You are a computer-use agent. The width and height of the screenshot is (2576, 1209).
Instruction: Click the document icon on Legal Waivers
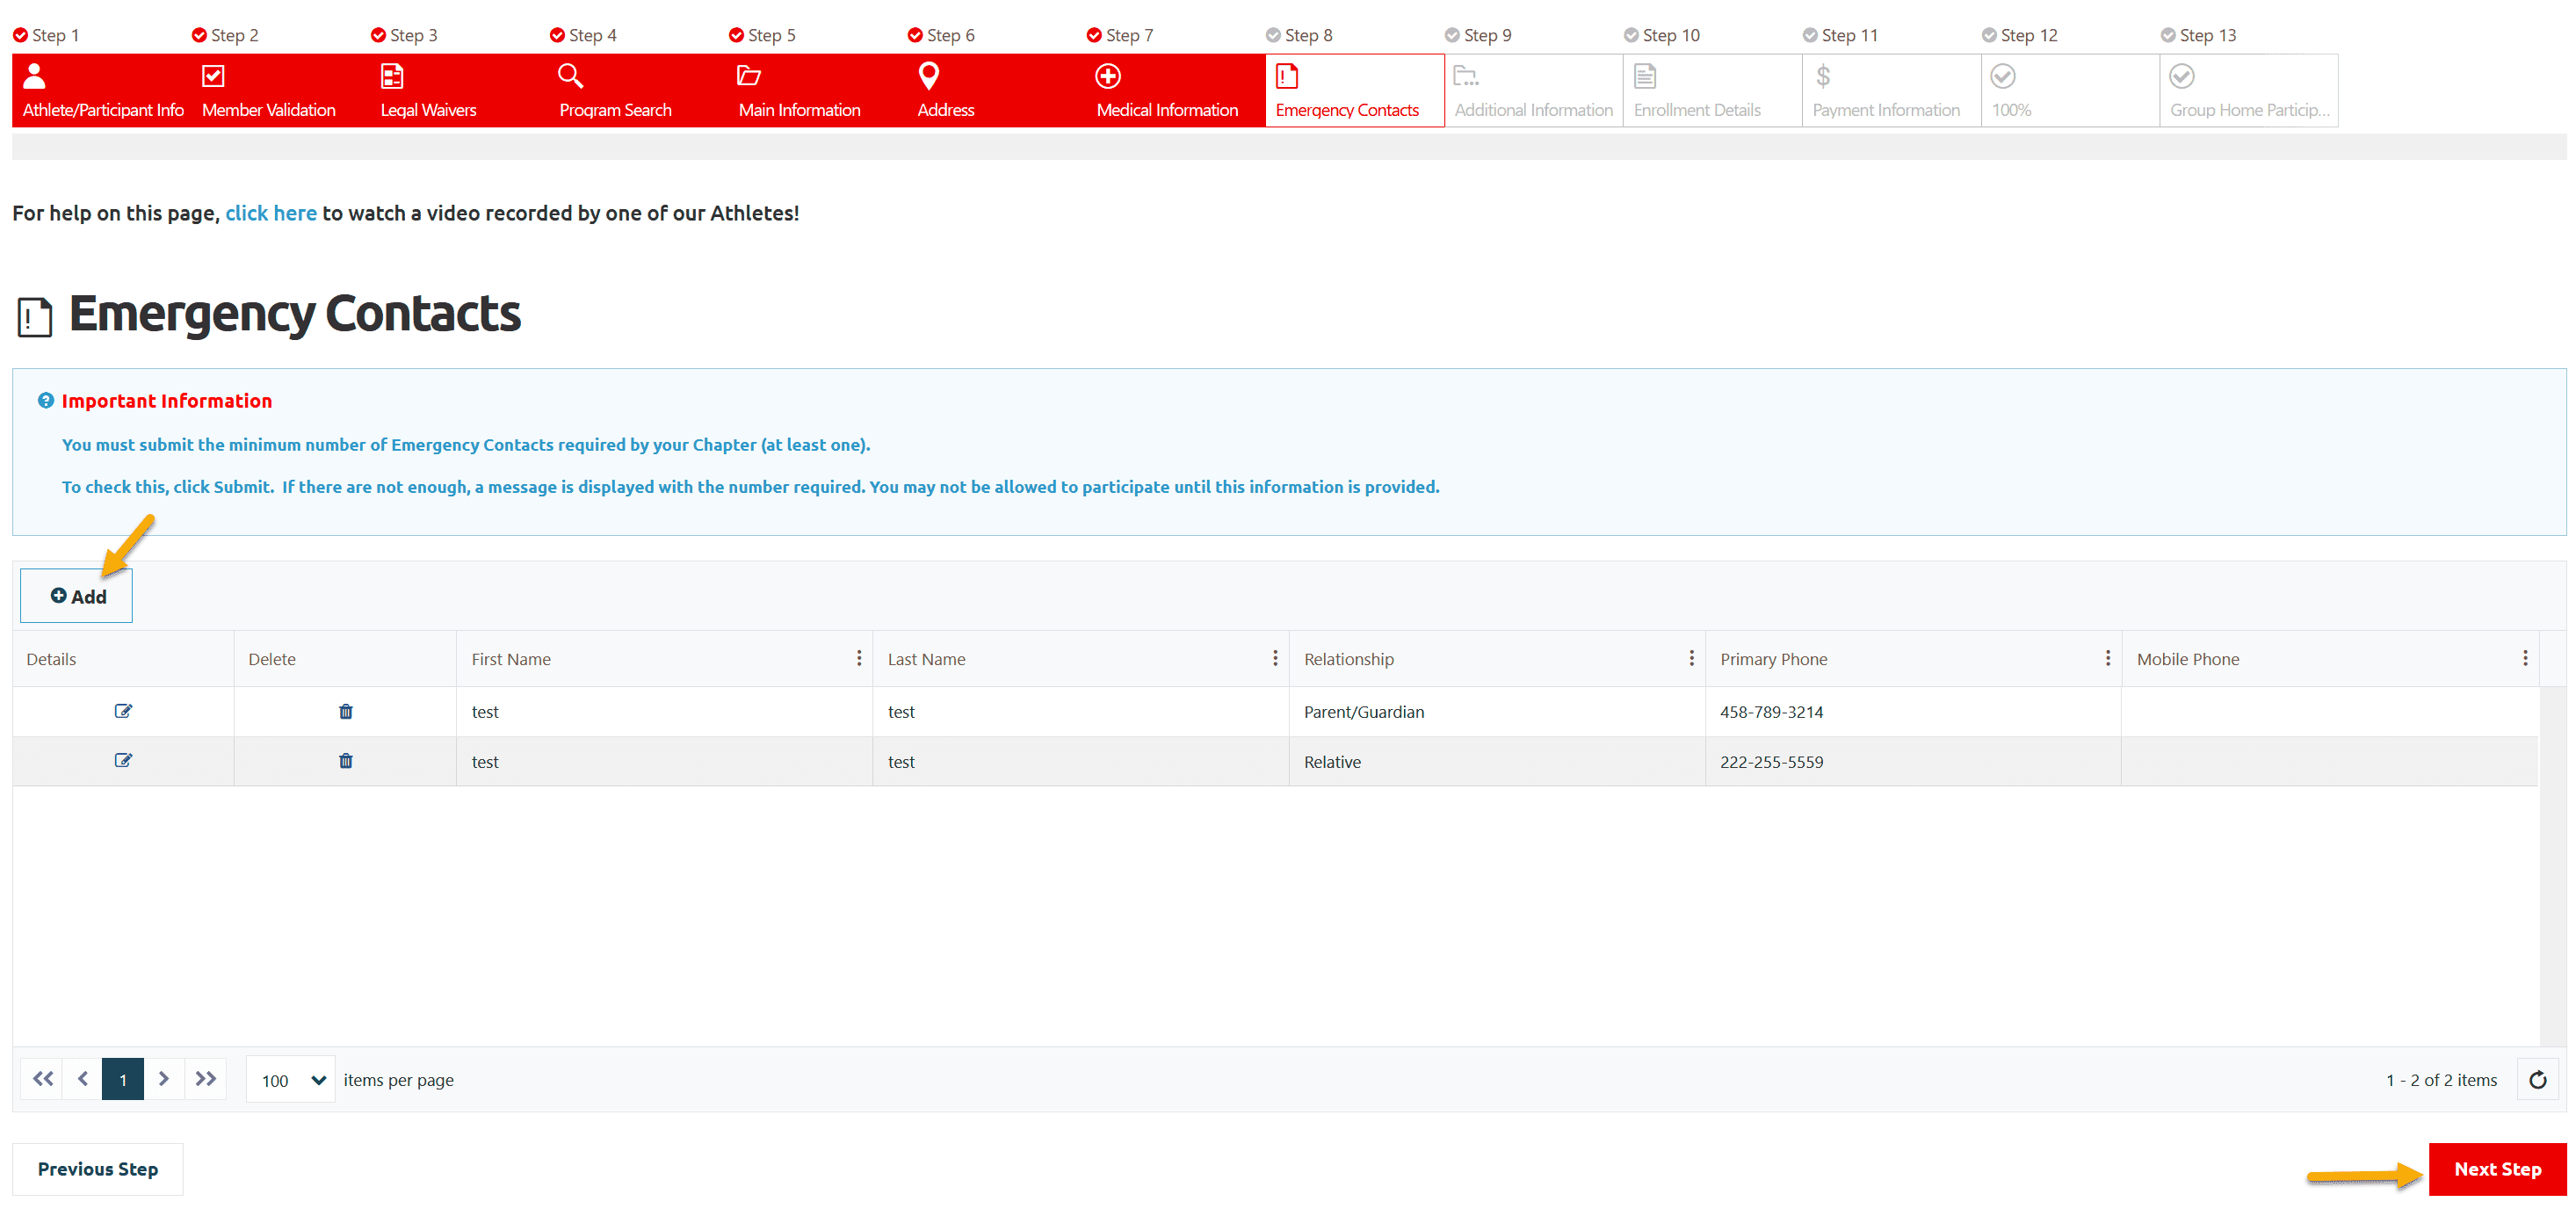392,76
